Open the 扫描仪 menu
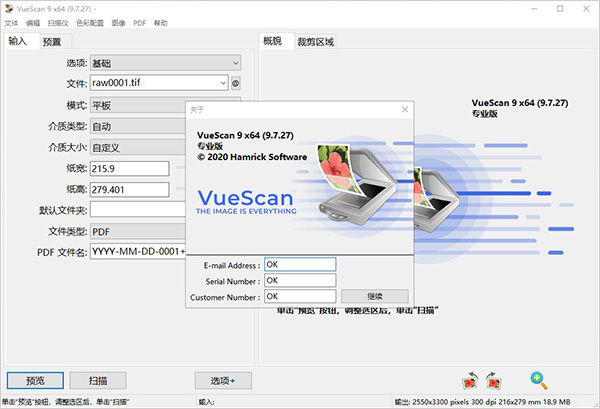The height and width of the screenshot is (409, 600). pos(58,23)
